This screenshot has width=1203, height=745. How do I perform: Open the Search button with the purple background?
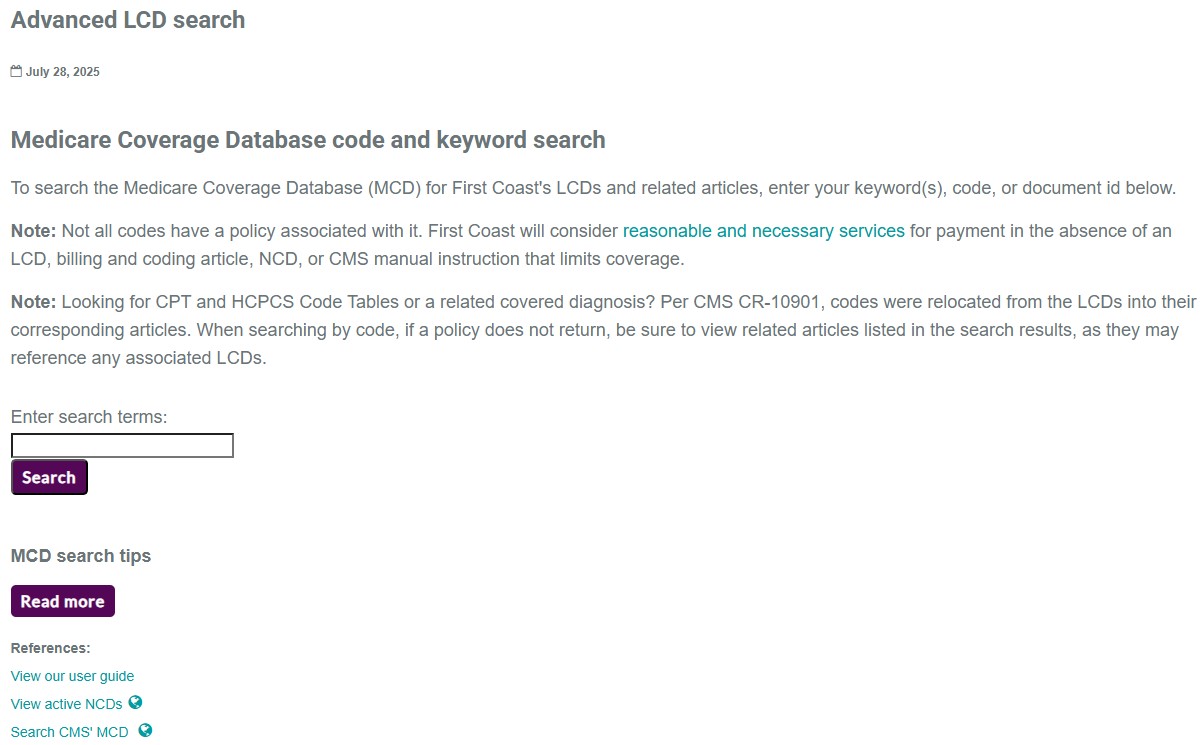click(48, 477)
